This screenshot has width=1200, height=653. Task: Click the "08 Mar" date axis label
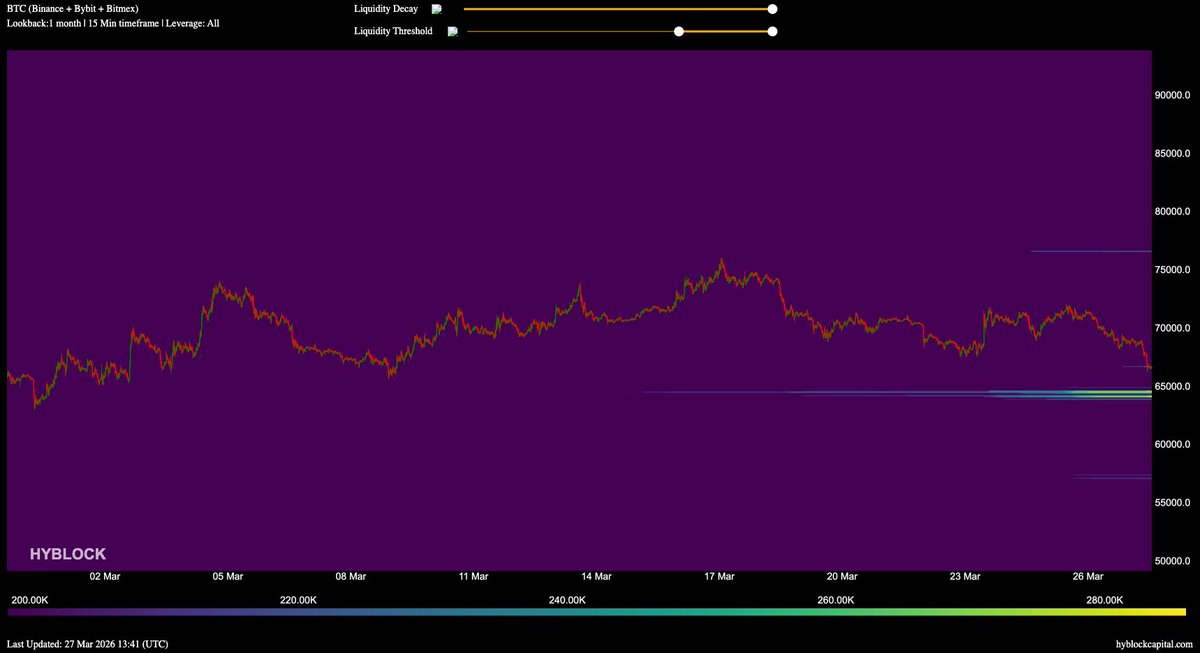pos(351,577)
